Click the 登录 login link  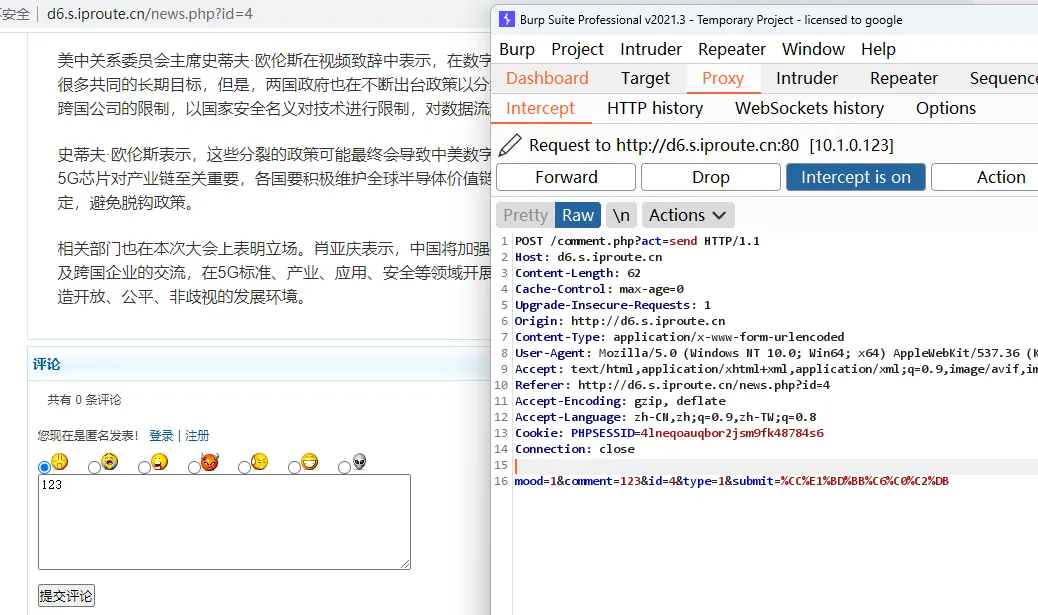161,436
